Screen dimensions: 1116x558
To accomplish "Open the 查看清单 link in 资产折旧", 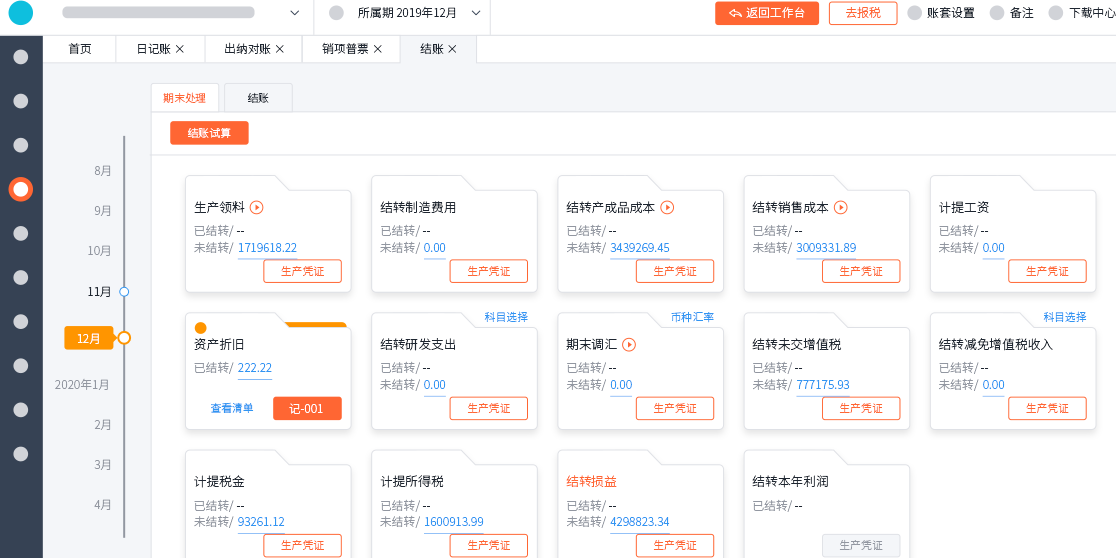I will (x=231, y=408).
